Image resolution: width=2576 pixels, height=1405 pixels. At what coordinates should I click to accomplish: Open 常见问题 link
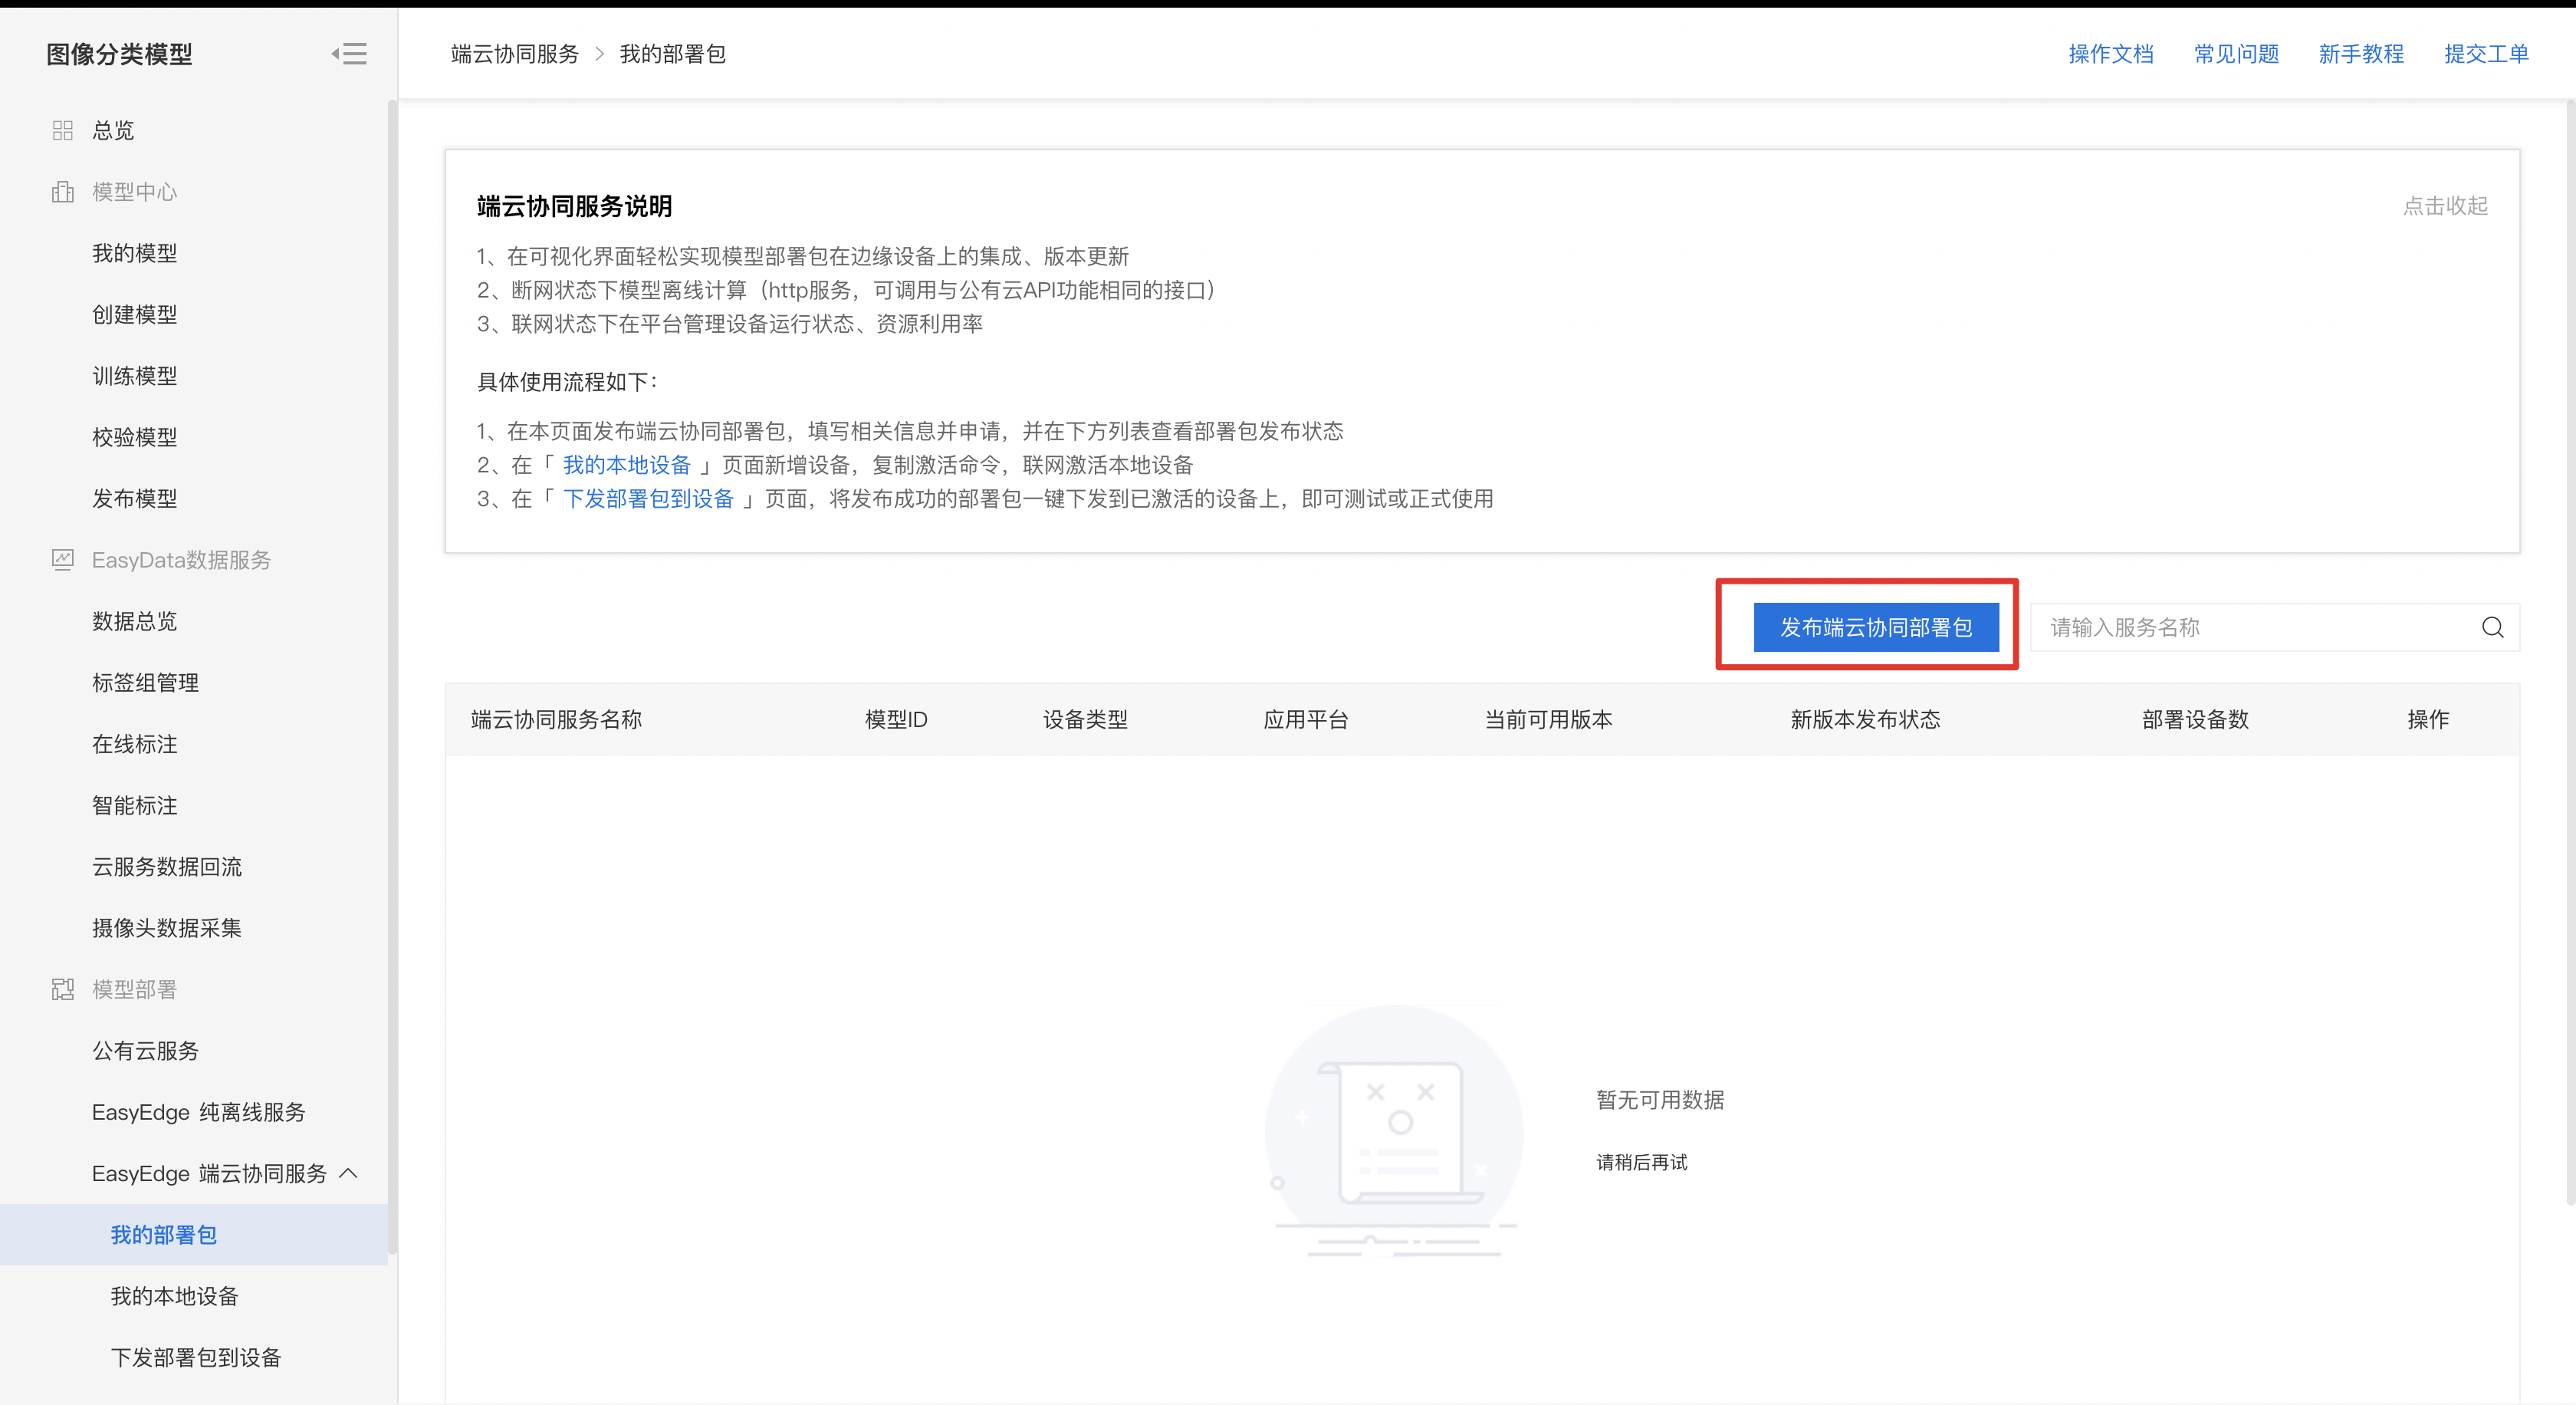(x=2236, y=54)
